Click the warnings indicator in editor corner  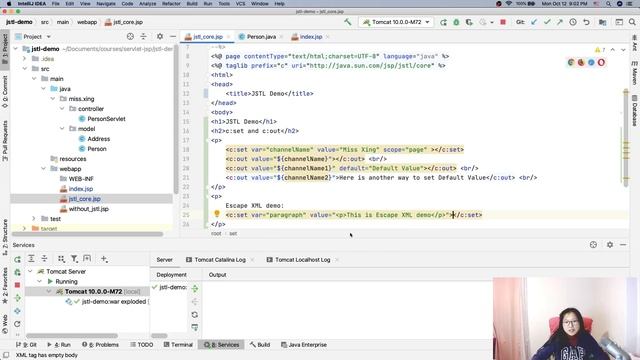click(600, 49)
